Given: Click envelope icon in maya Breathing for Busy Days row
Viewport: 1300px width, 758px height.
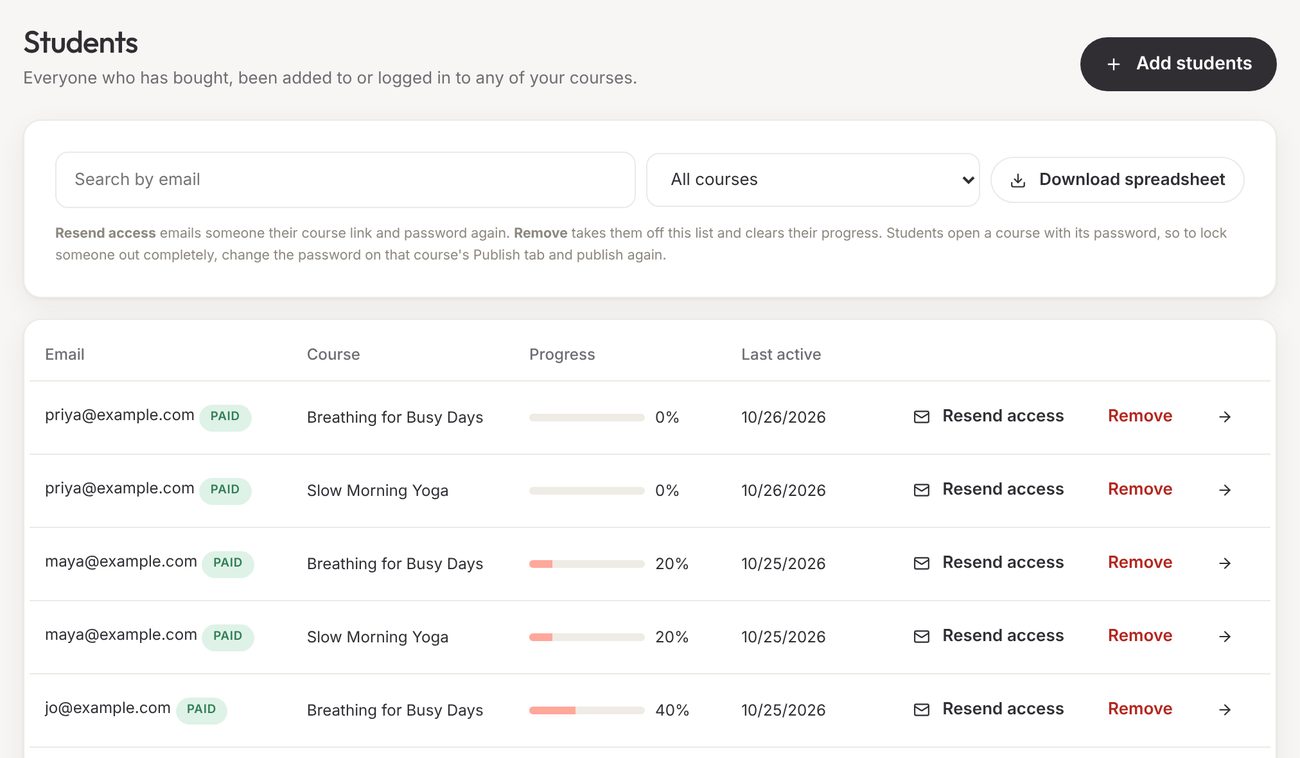Looking at the screenshot, I should click(922, 563).
